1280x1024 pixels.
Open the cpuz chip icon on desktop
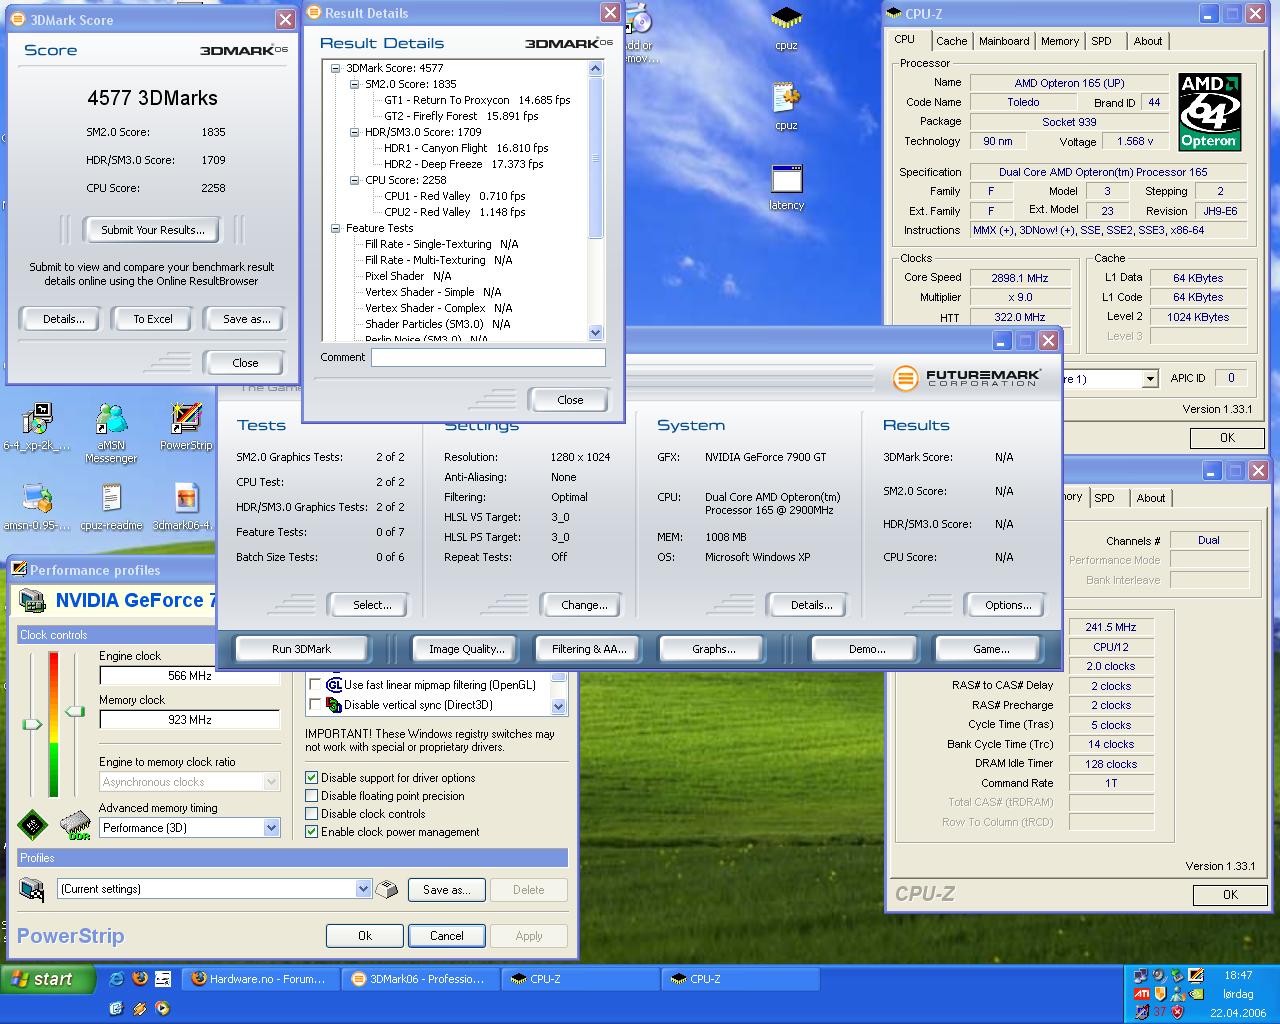pos(786,19)
